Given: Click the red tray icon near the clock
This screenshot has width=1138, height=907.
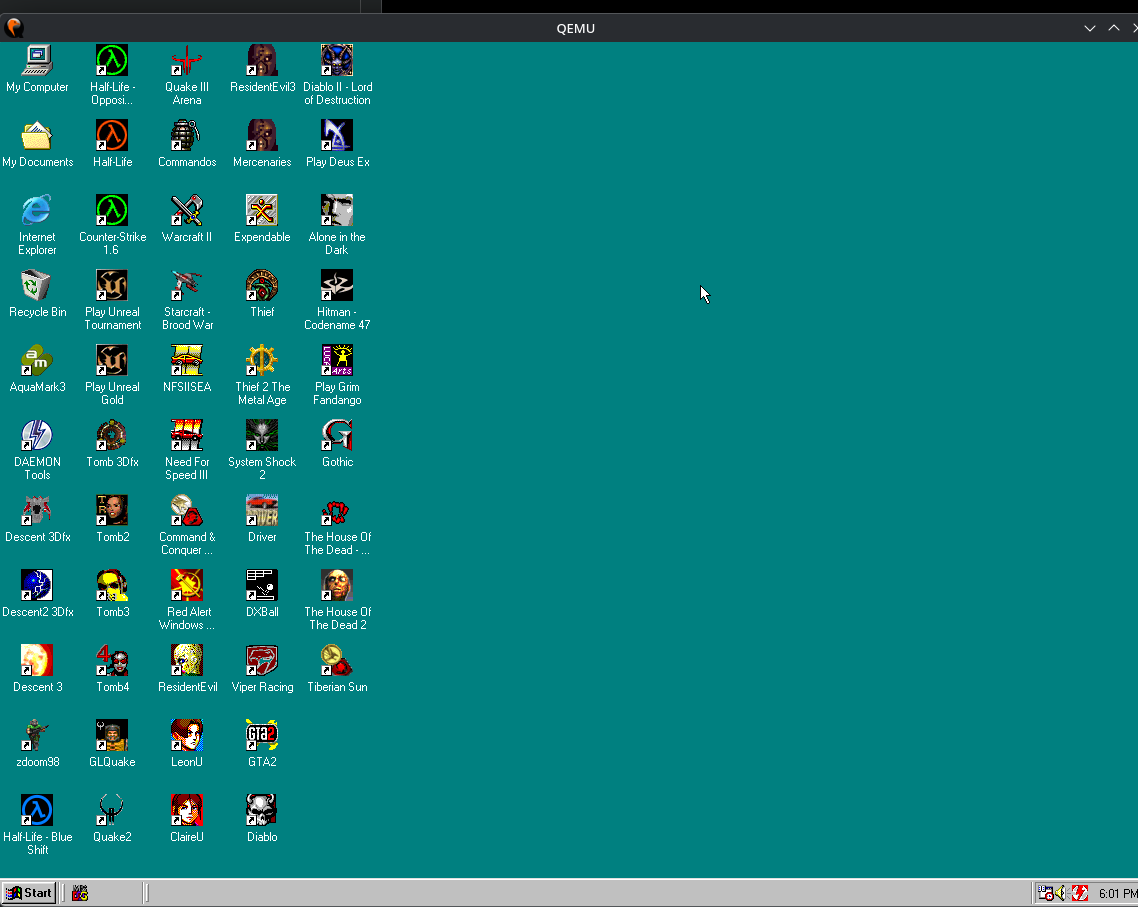Looking at the screenshot, I should point(1080,893).
